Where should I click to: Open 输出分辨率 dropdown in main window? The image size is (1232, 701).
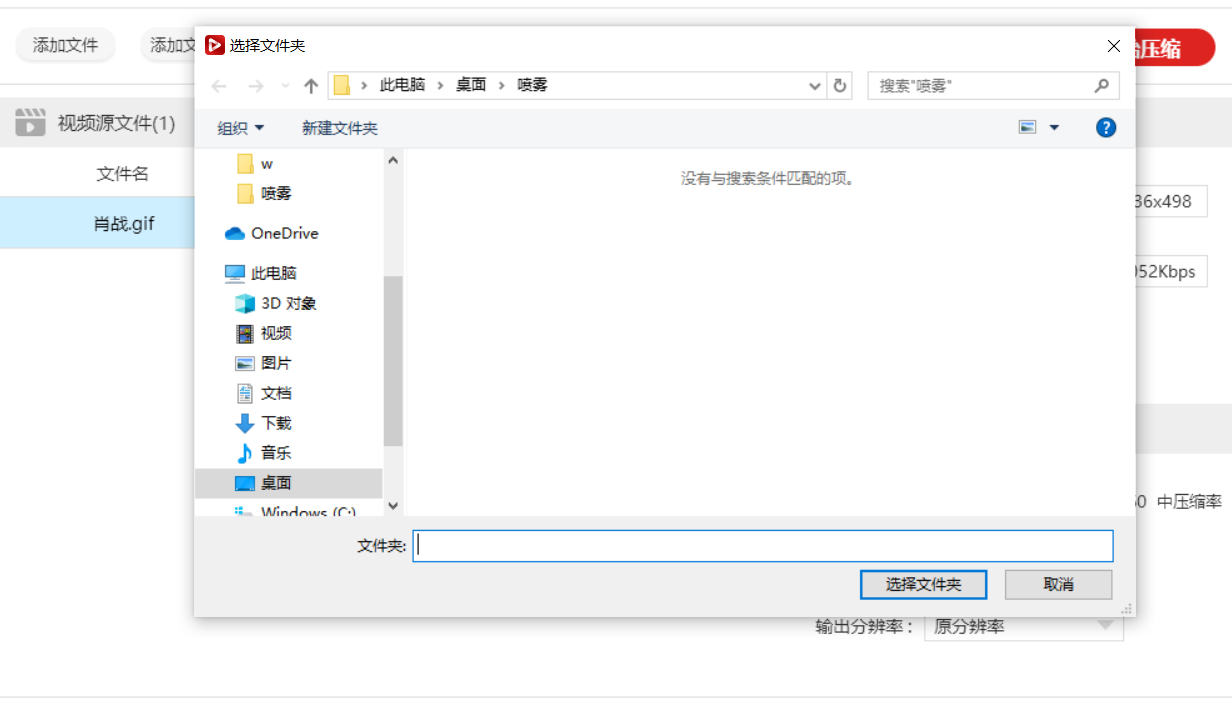[1024, 627]
